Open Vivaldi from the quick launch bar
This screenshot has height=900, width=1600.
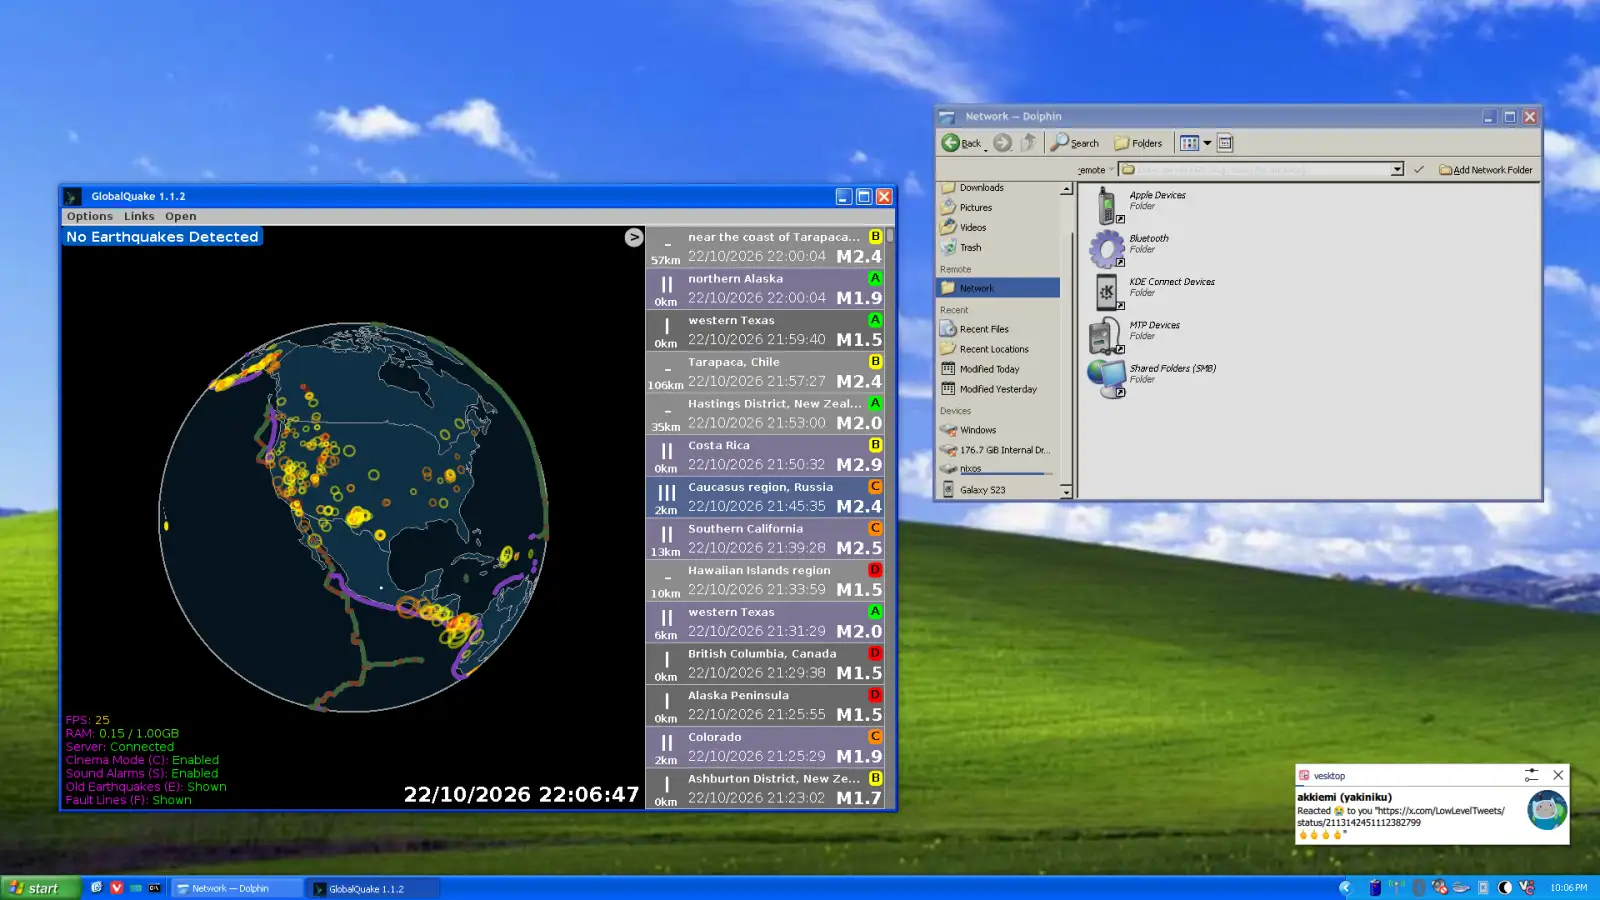pyautogui.click(x=117, y=888)
